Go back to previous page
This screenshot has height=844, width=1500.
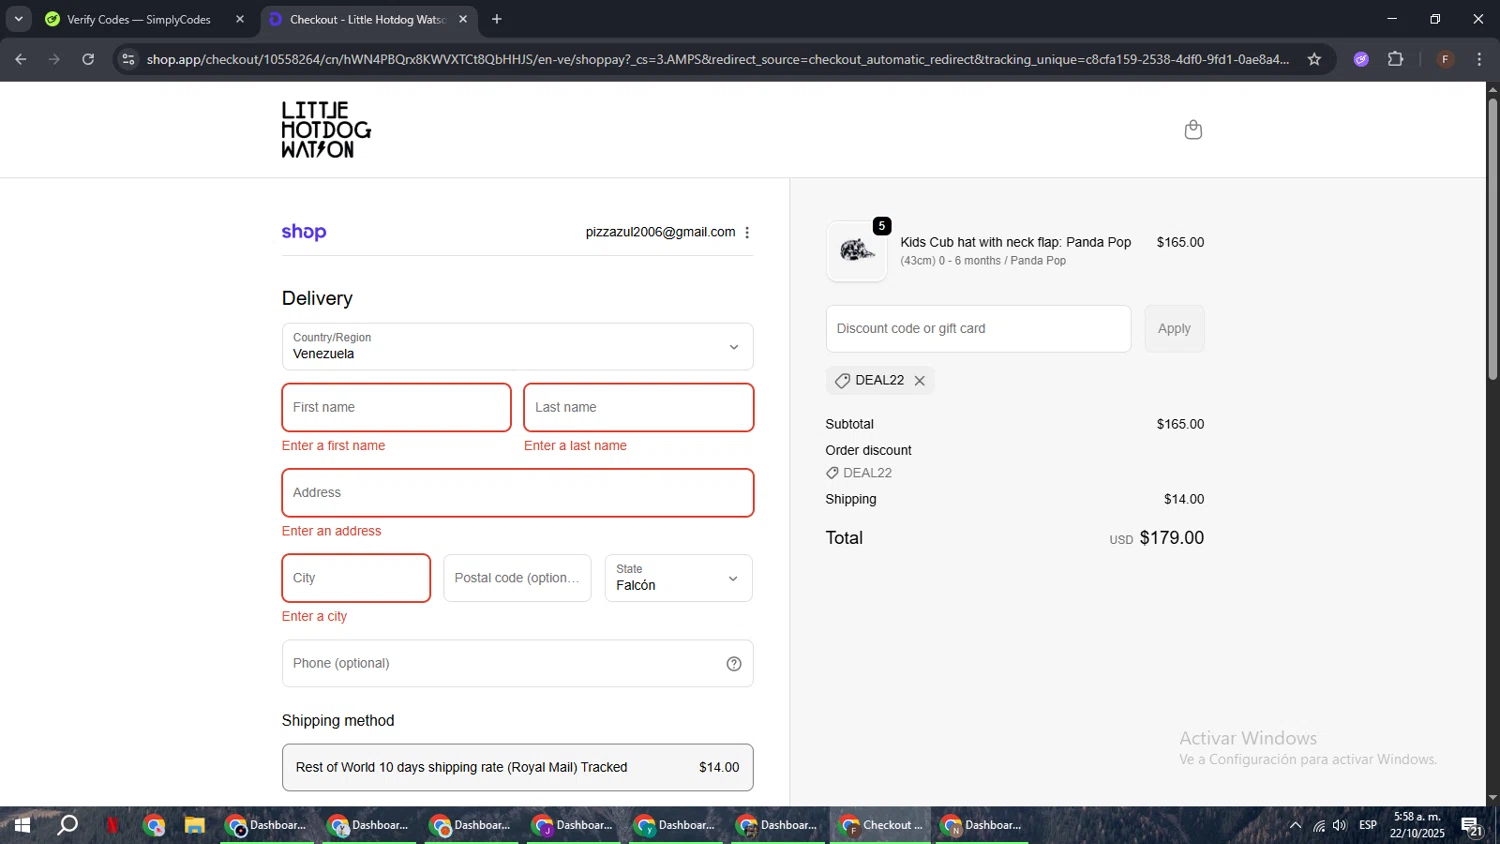pos(21,59)
